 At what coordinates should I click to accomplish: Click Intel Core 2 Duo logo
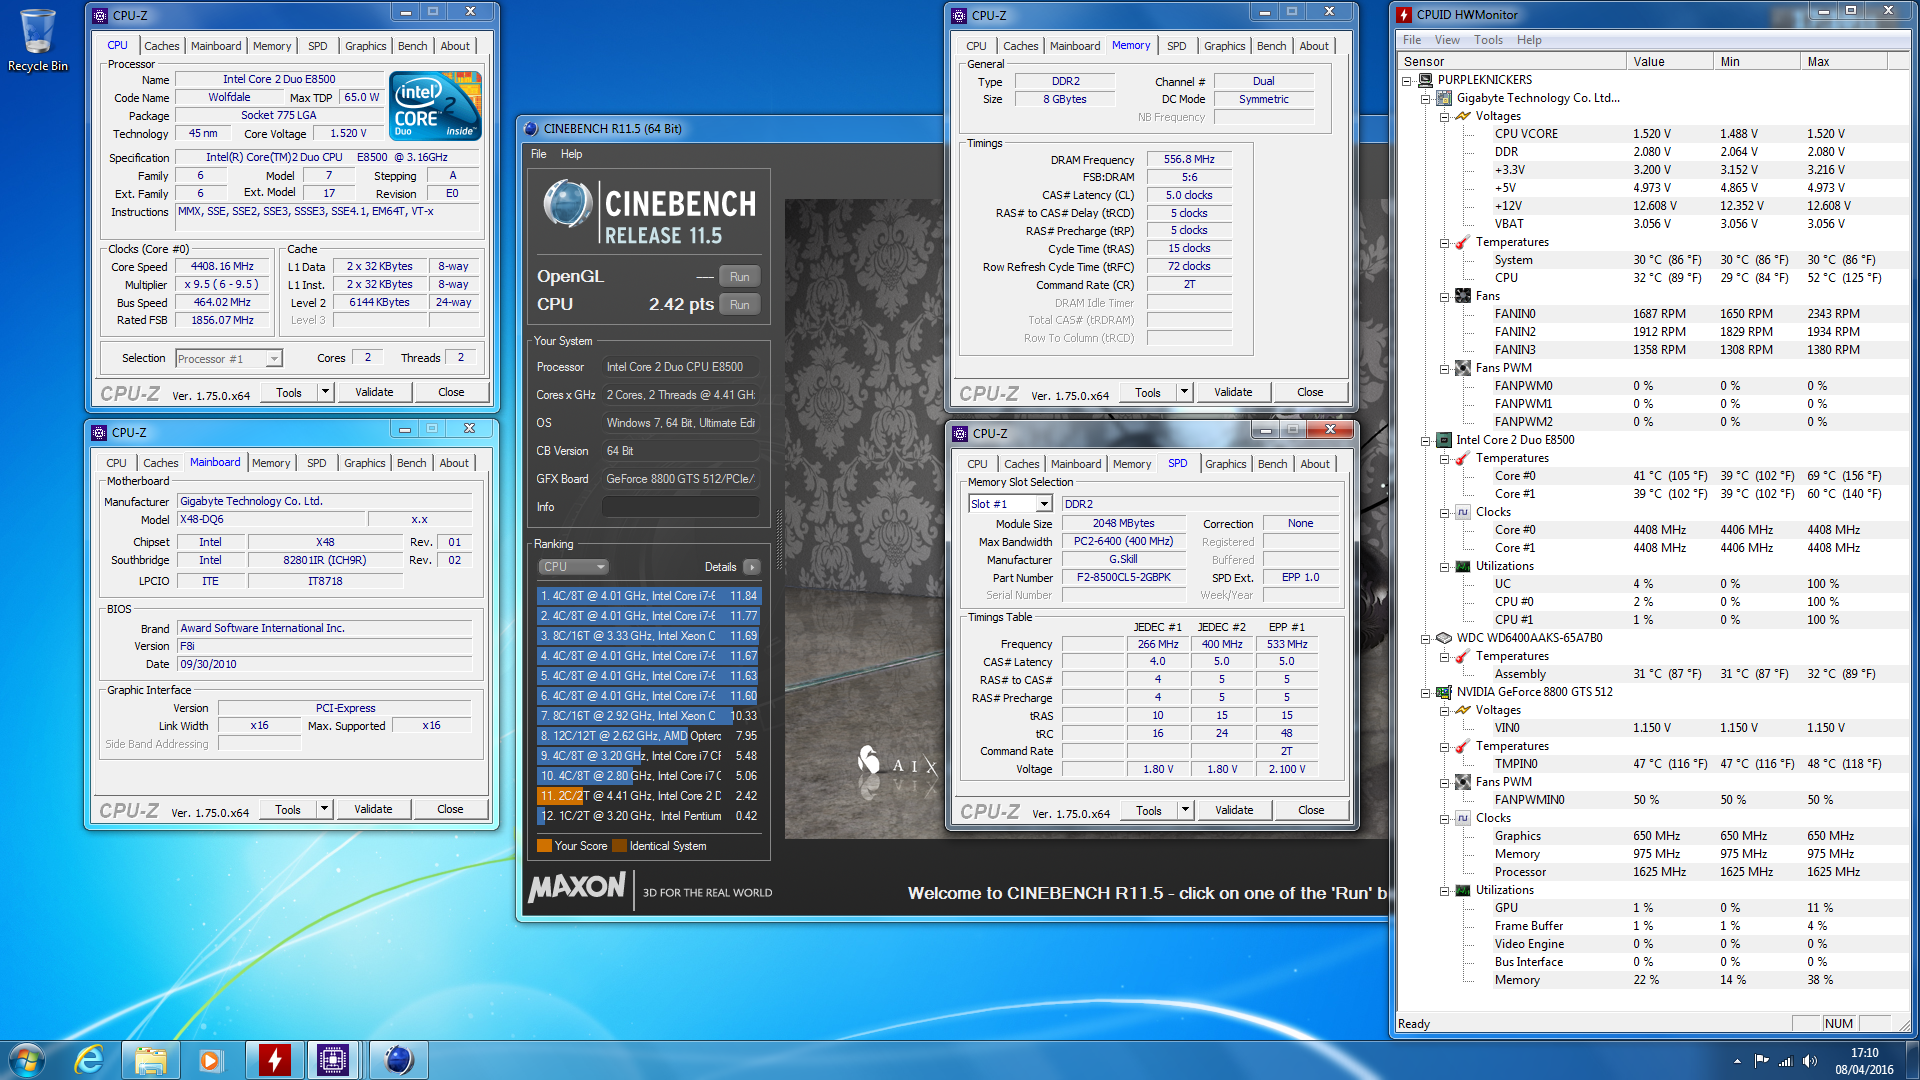point(435,105)
